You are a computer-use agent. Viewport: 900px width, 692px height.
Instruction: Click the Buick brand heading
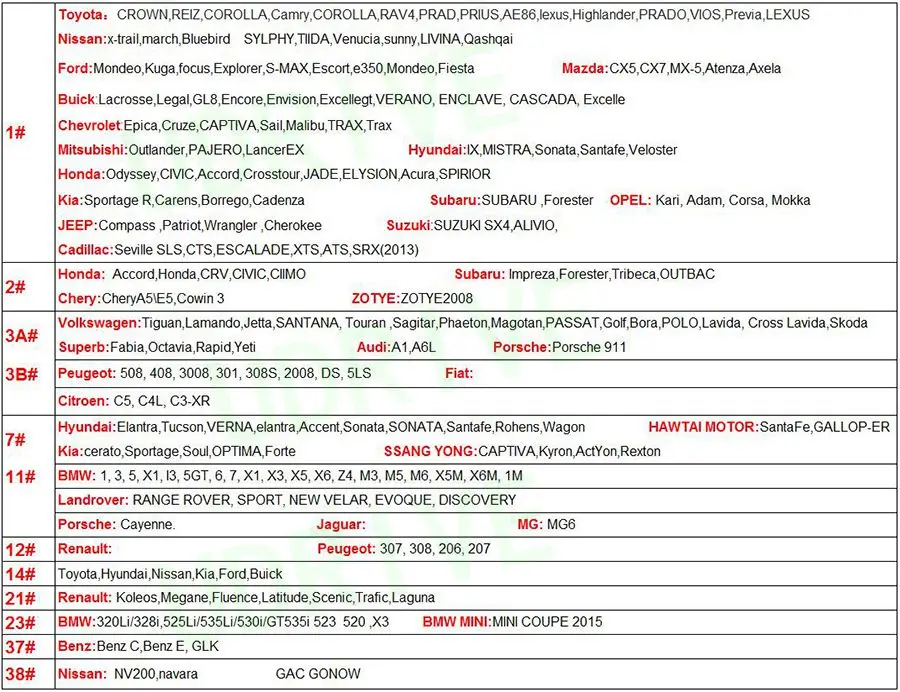77,99
